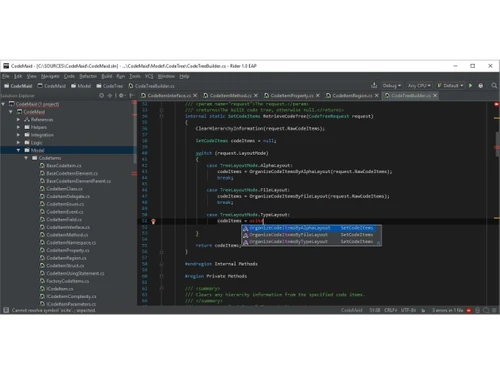Expand Logic folder

click(x=18, y=142)
